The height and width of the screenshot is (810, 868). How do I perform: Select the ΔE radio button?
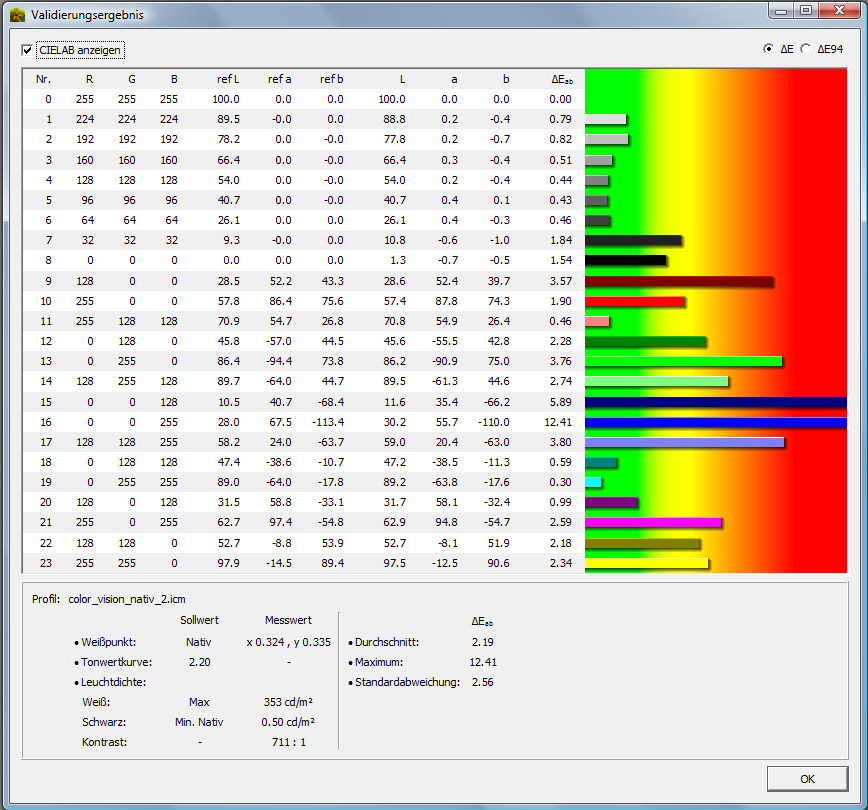[768, 49]
